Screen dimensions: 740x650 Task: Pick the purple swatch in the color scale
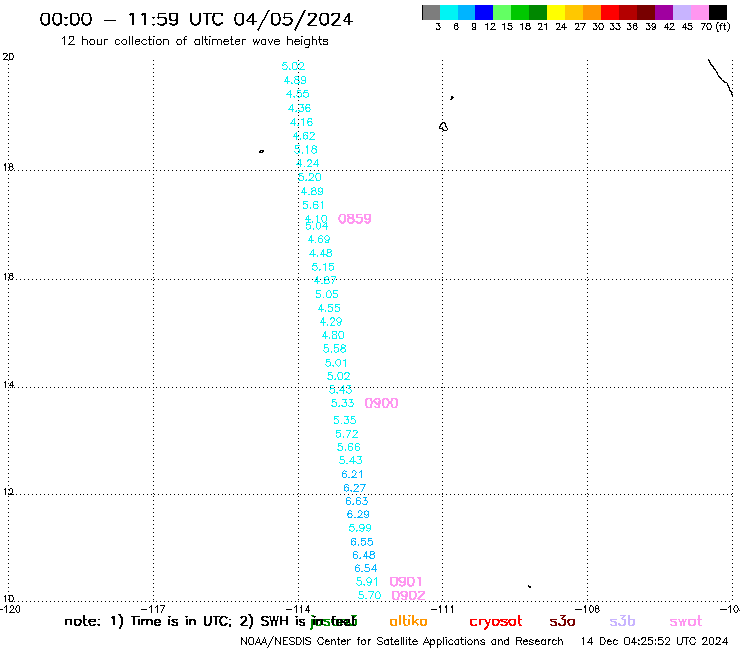(664, 12)
